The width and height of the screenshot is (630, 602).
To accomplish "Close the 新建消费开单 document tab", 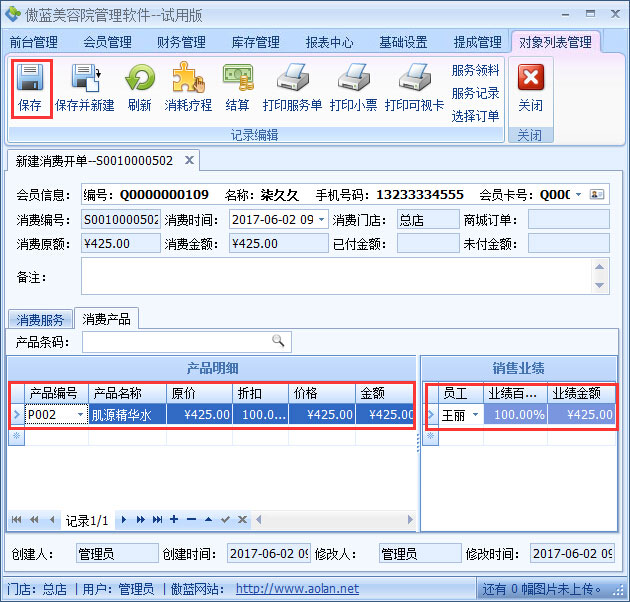I will tap(188, 159).
